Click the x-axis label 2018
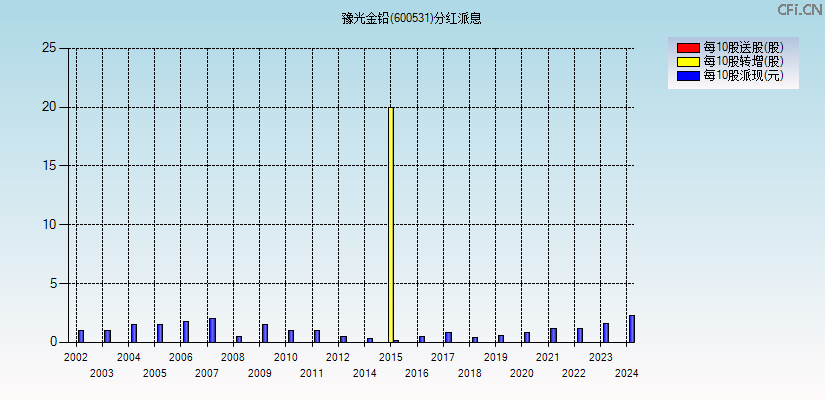This screenshot has width=825, height=400. pos(469,374)
